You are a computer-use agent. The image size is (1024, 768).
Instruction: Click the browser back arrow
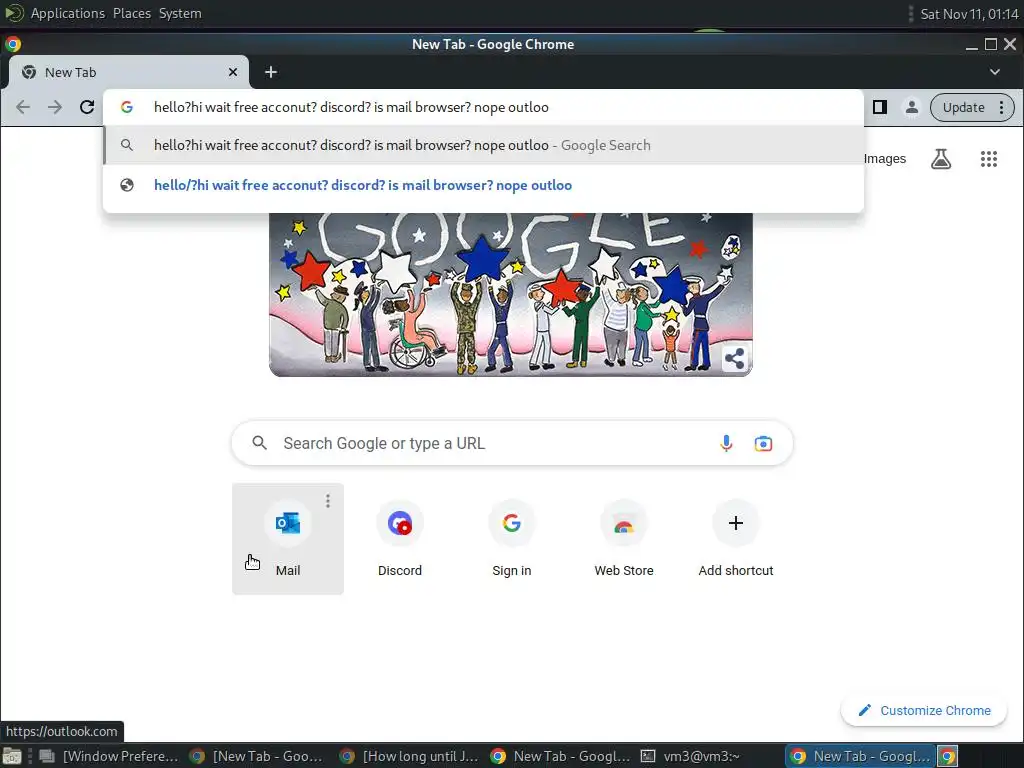[23, 107]
